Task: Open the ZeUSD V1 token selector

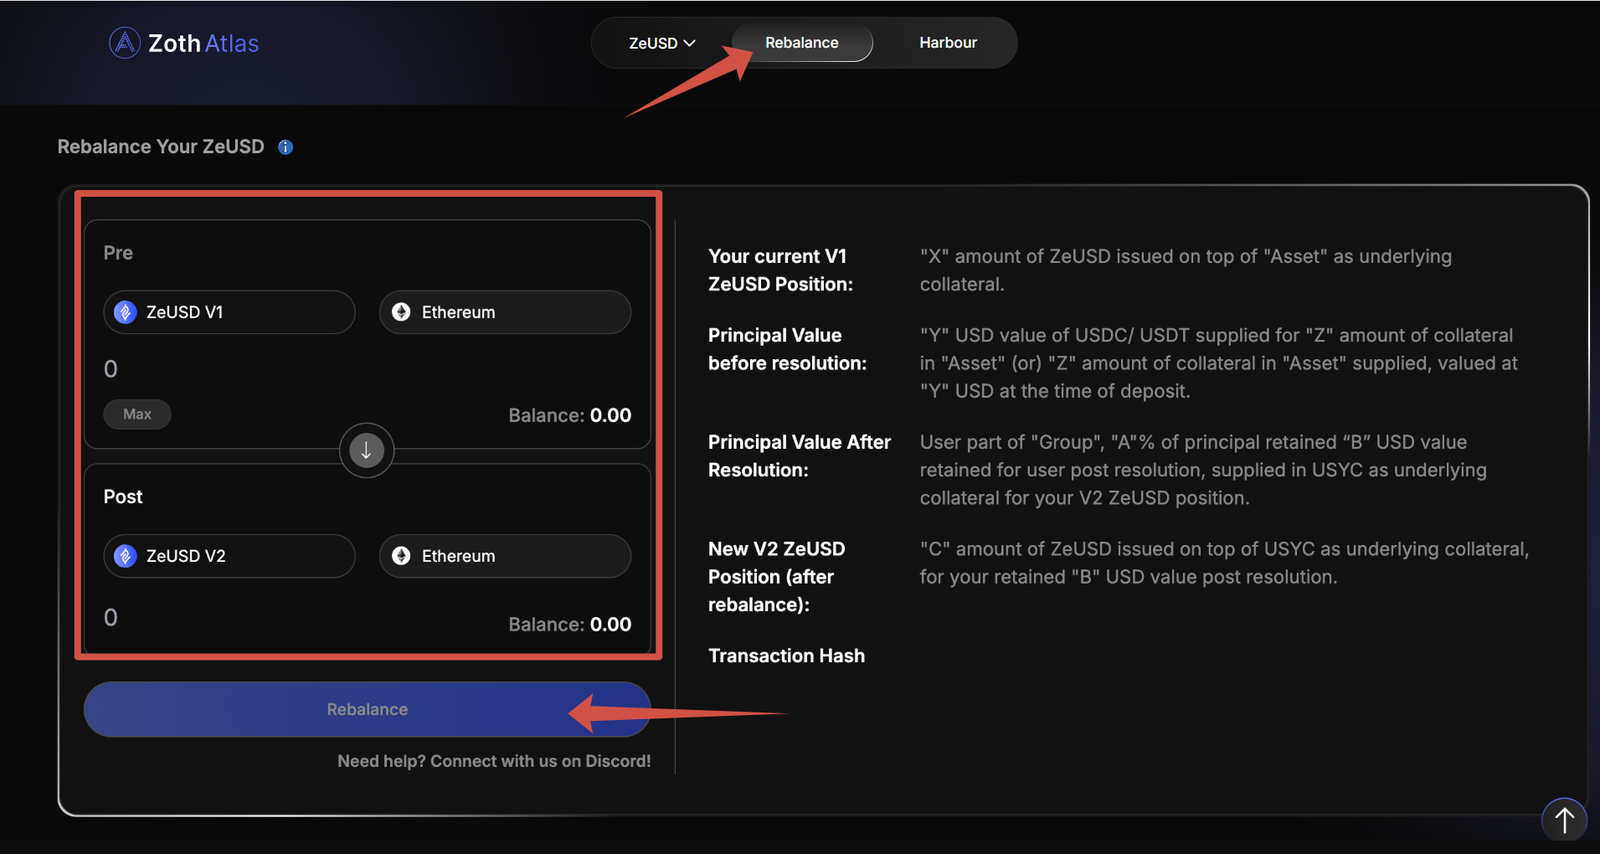Action: click(x=230, y=312)
